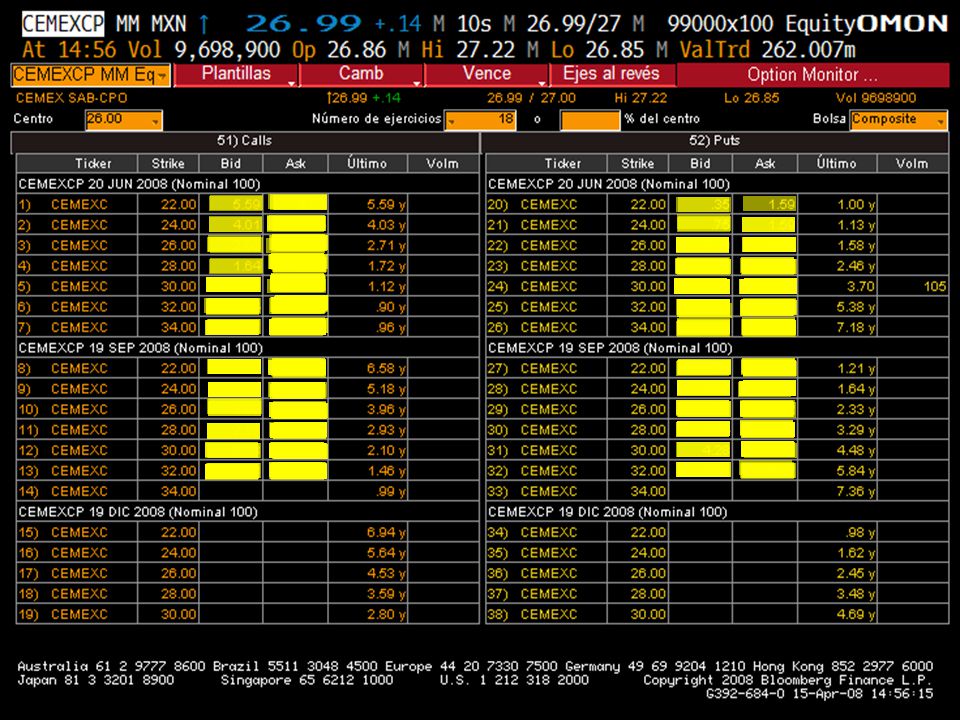
Task: Click Último value 6.94 y in call row 15)
Action: [386, 533]
